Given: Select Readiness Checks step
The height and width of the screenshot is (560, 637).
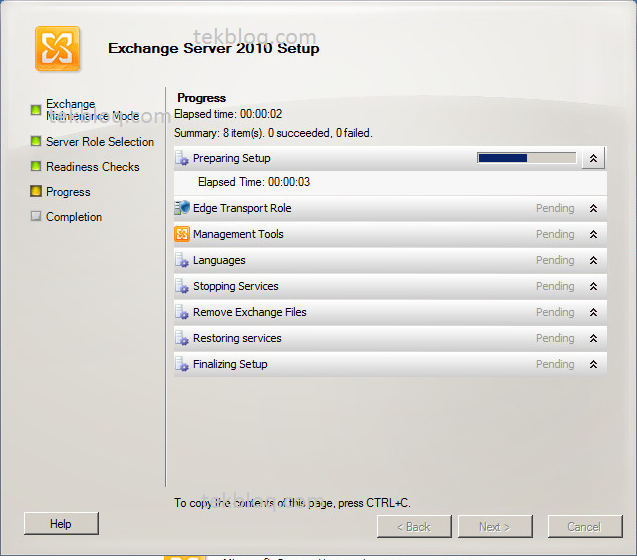Looking at the screenshot, I should 93,167.
